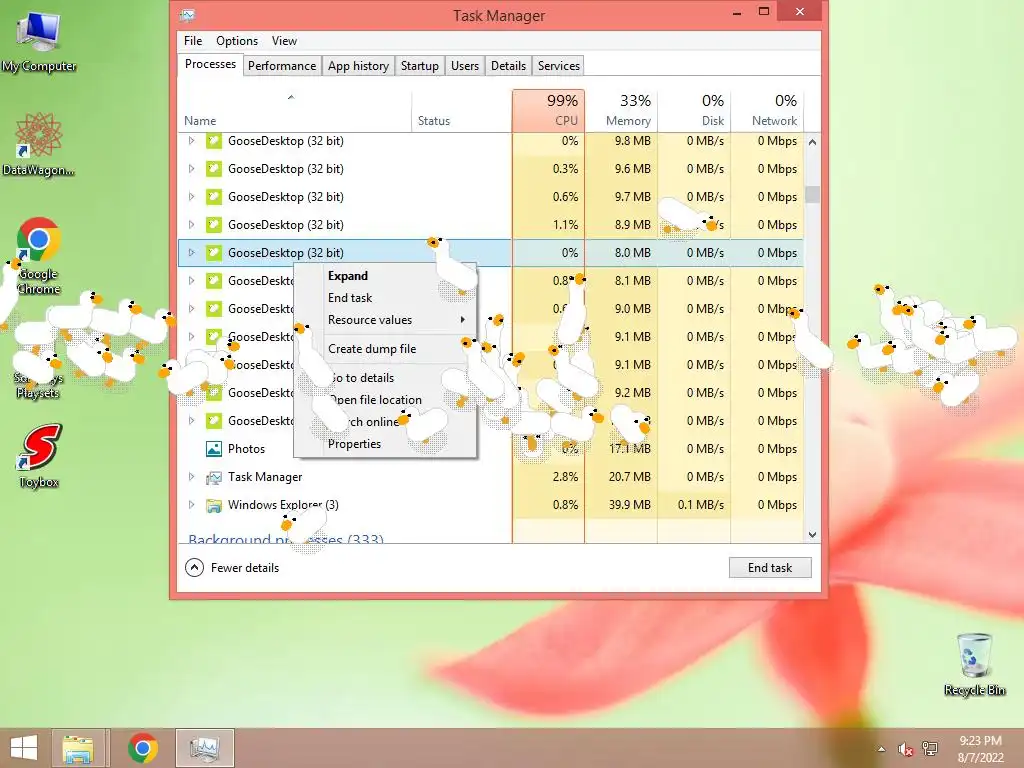1024x768 pixels.
Task: Click the scroll up arrow in process list
Action: 812,142
